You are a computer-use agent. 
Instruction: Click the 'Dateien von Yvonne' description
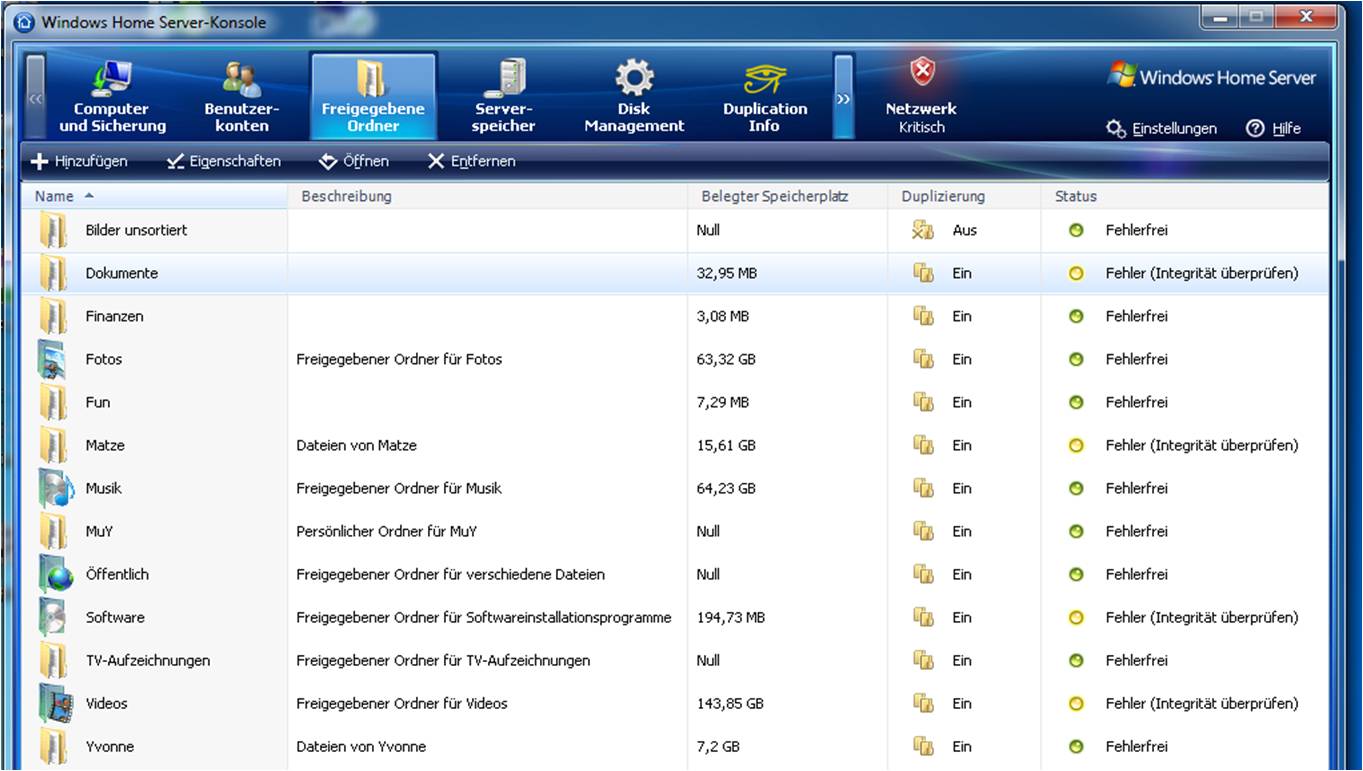click(361, 746)
